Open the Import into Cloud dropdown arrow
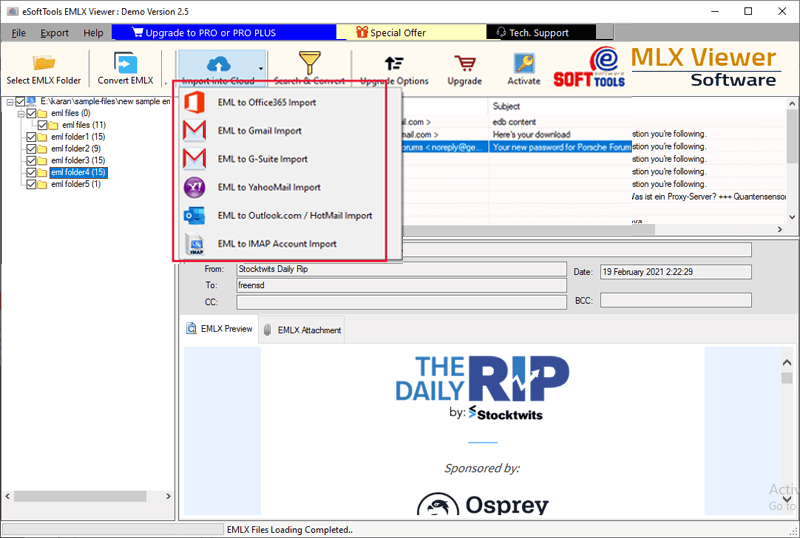800x538 pixels. pyautogui.click(x=261, y=68)
